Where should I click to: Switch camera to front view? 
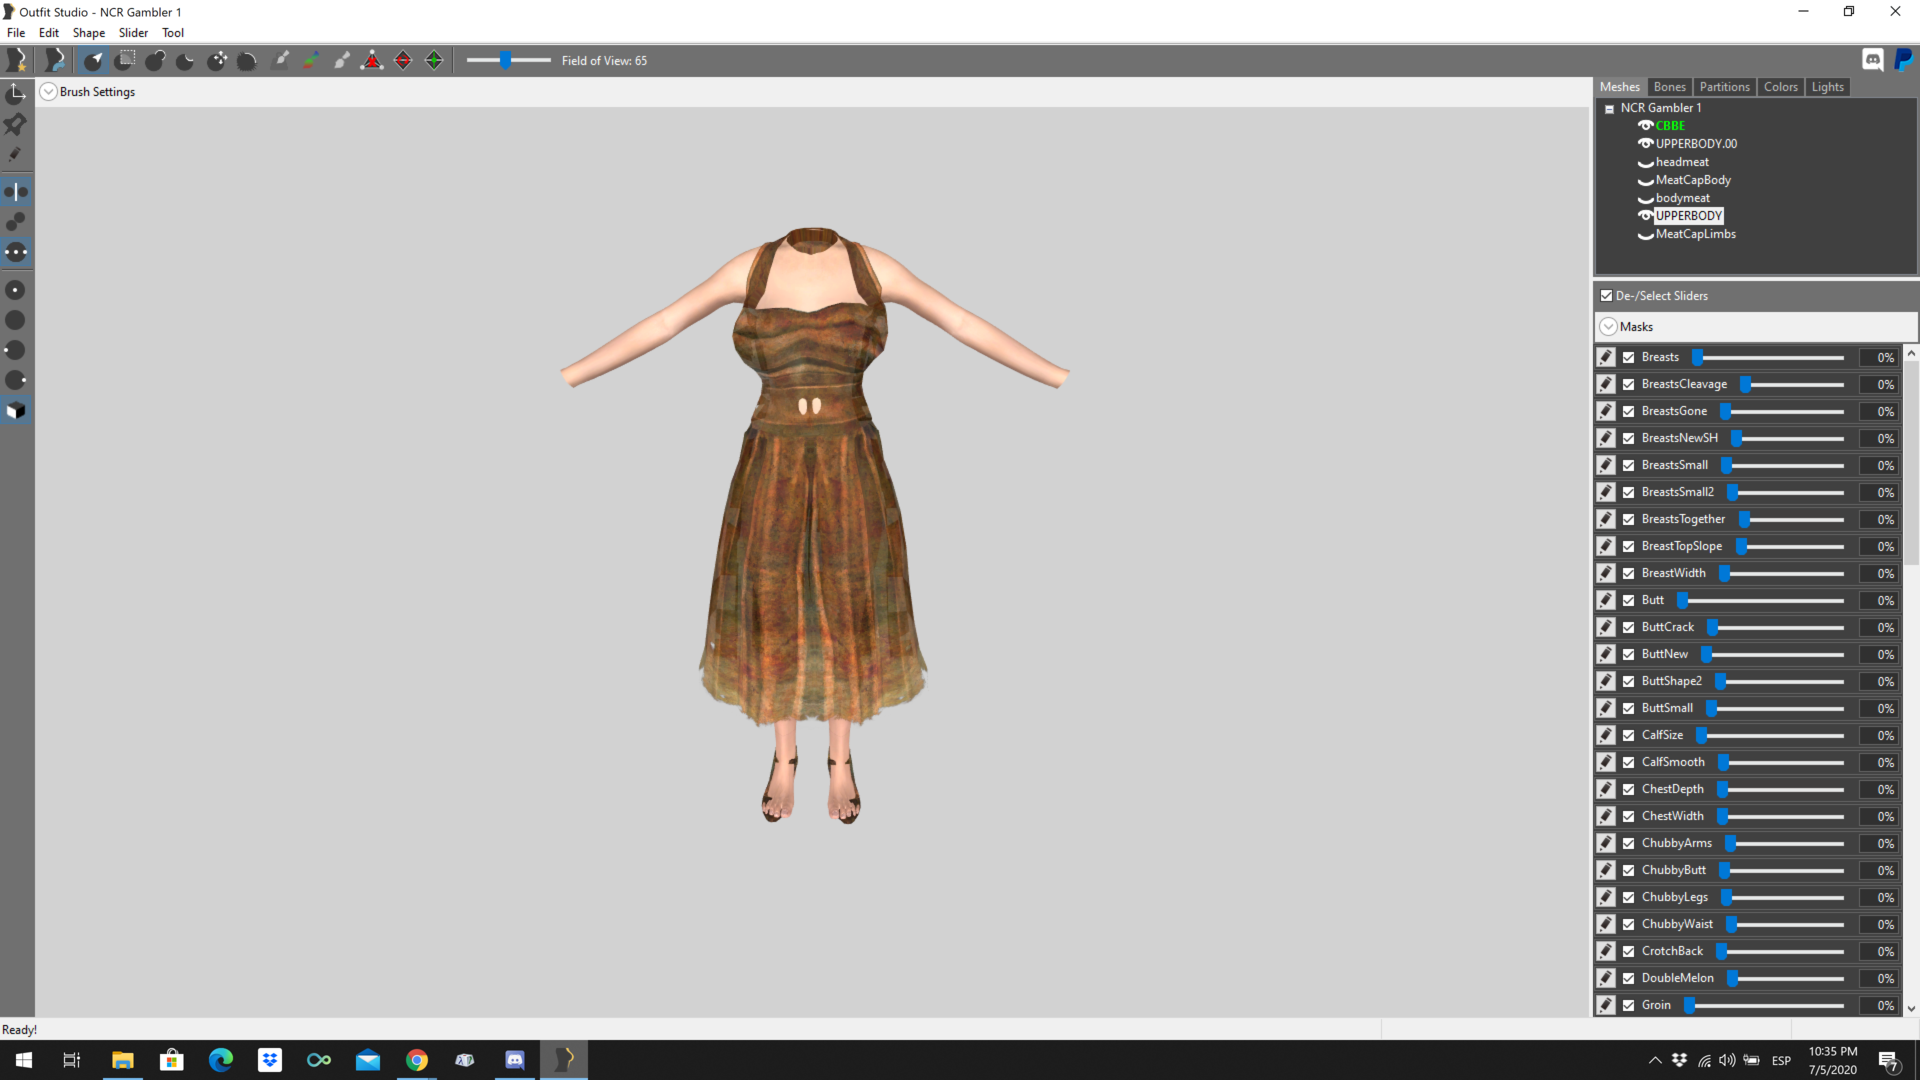coord(16,290)
